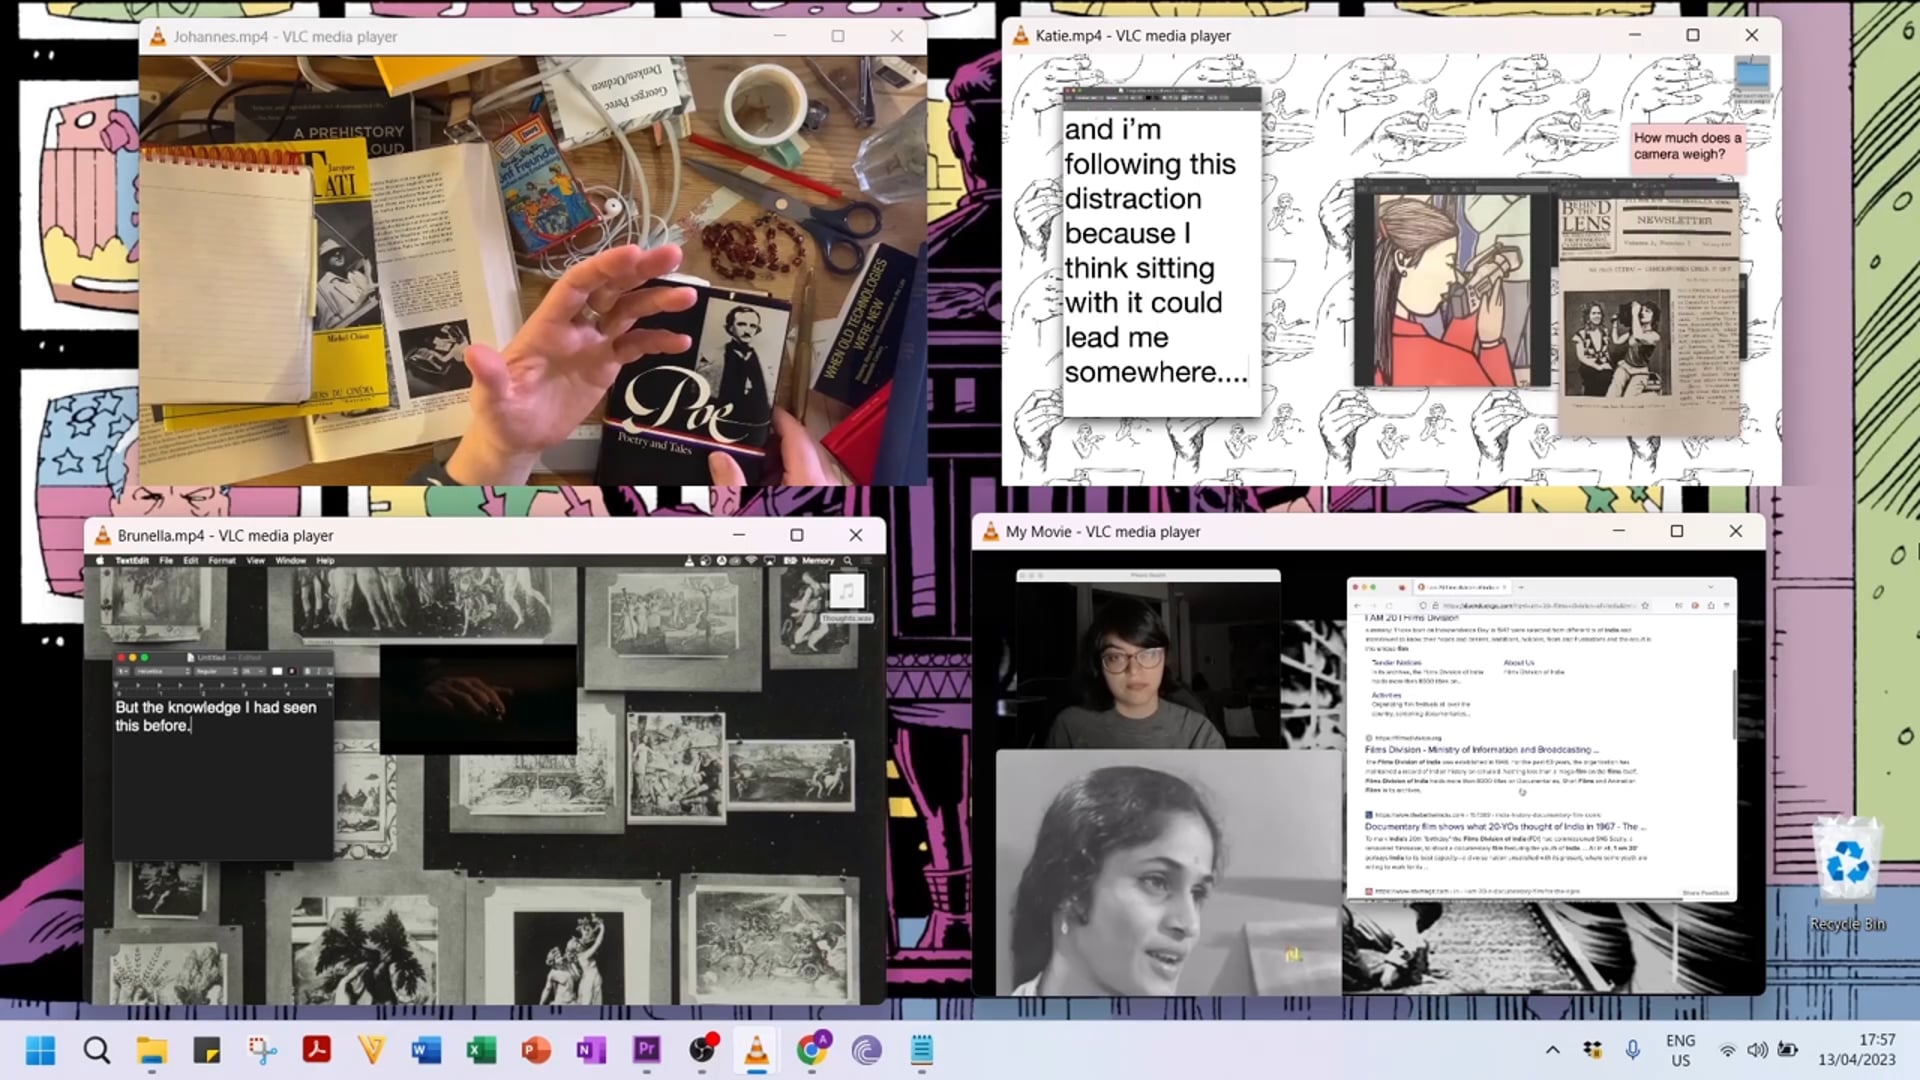Close the My Movie VLC window
Screen dimensions: 1920x1080
pos(1736,531)
